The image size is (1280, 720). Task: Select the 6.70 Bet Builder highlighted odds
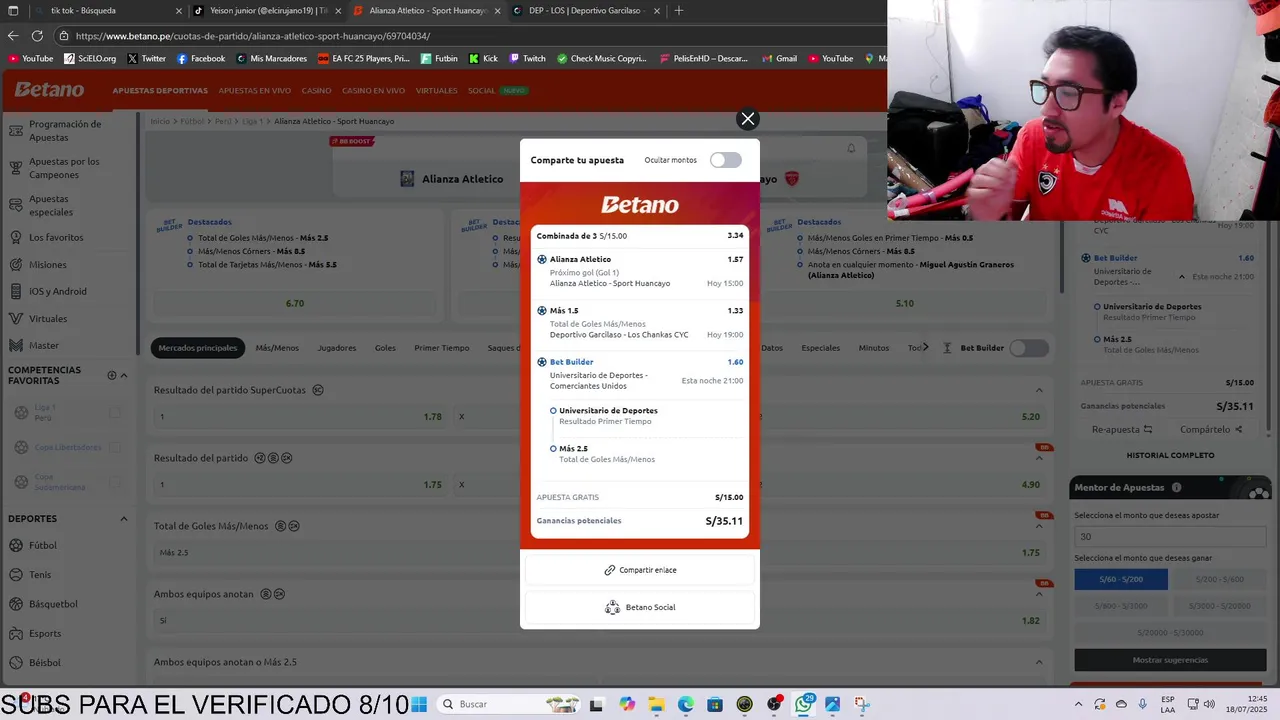tap(295, 303)
